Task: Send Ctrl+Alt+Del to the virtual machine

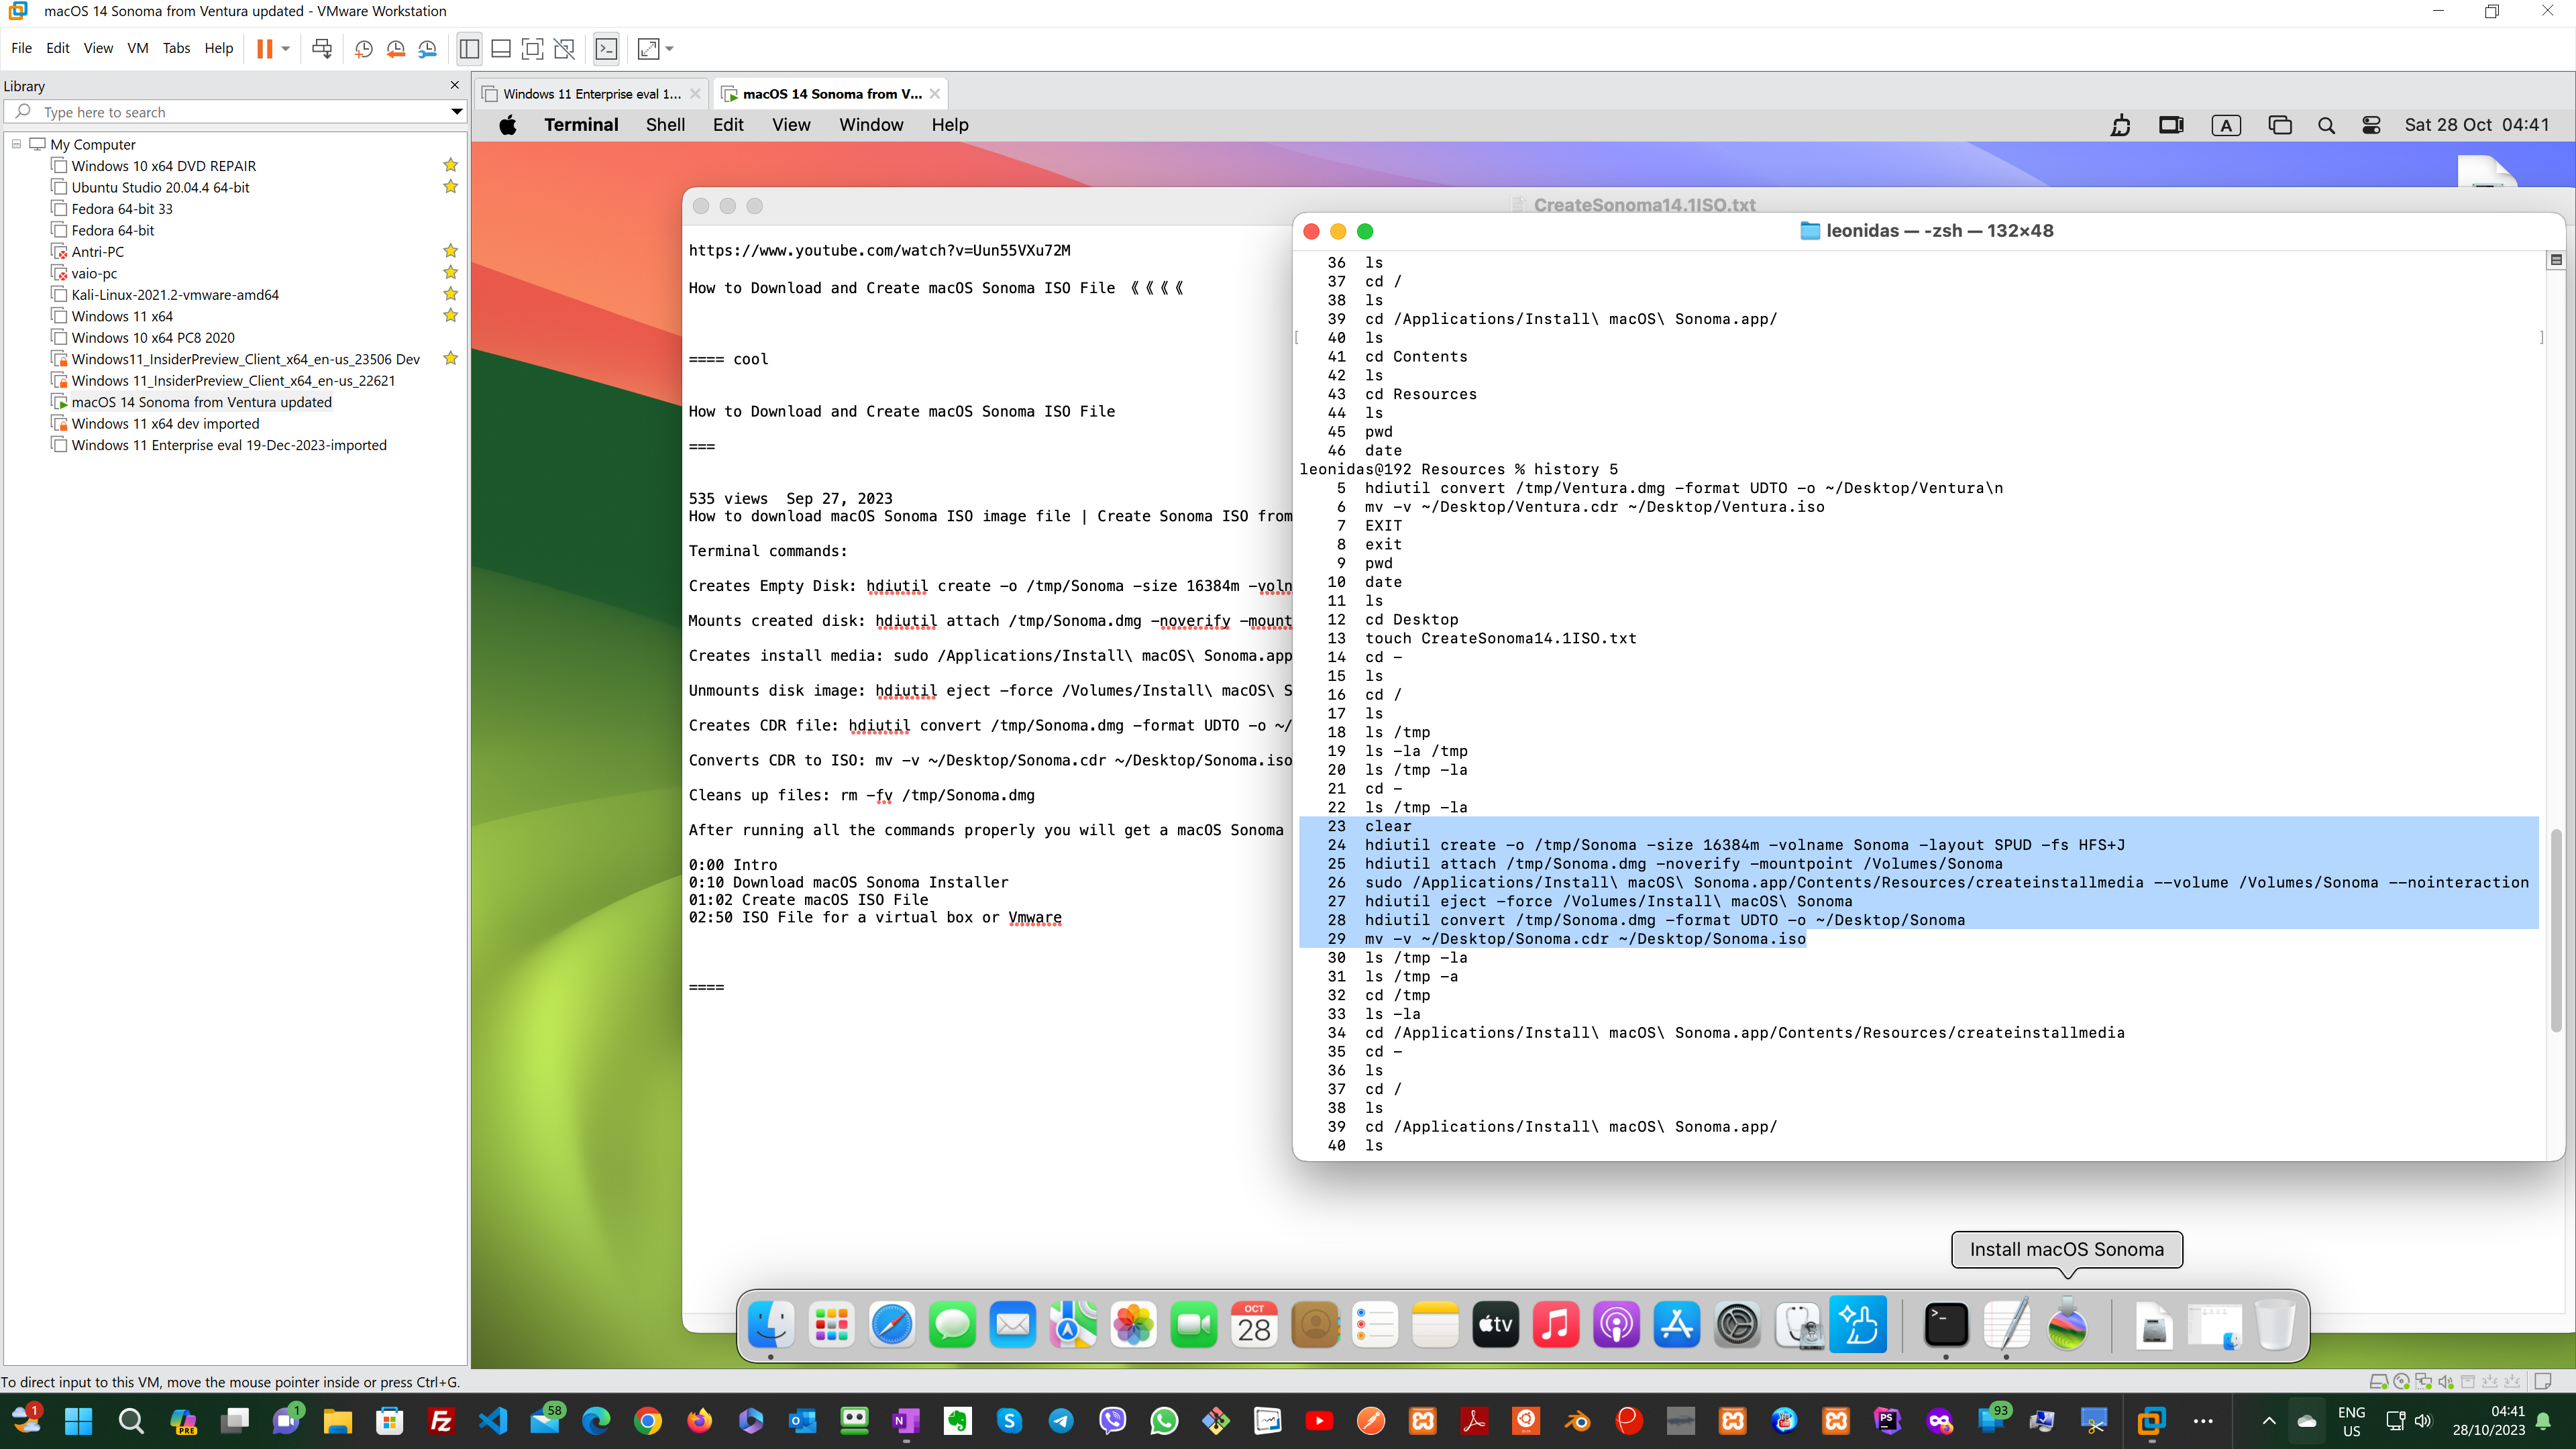Action: pyautogui.click(x=322, y=48)
